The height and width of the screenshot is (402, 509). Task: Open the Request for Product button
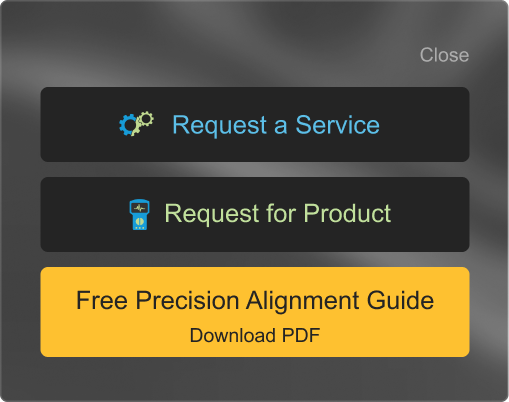click(255, 214)
